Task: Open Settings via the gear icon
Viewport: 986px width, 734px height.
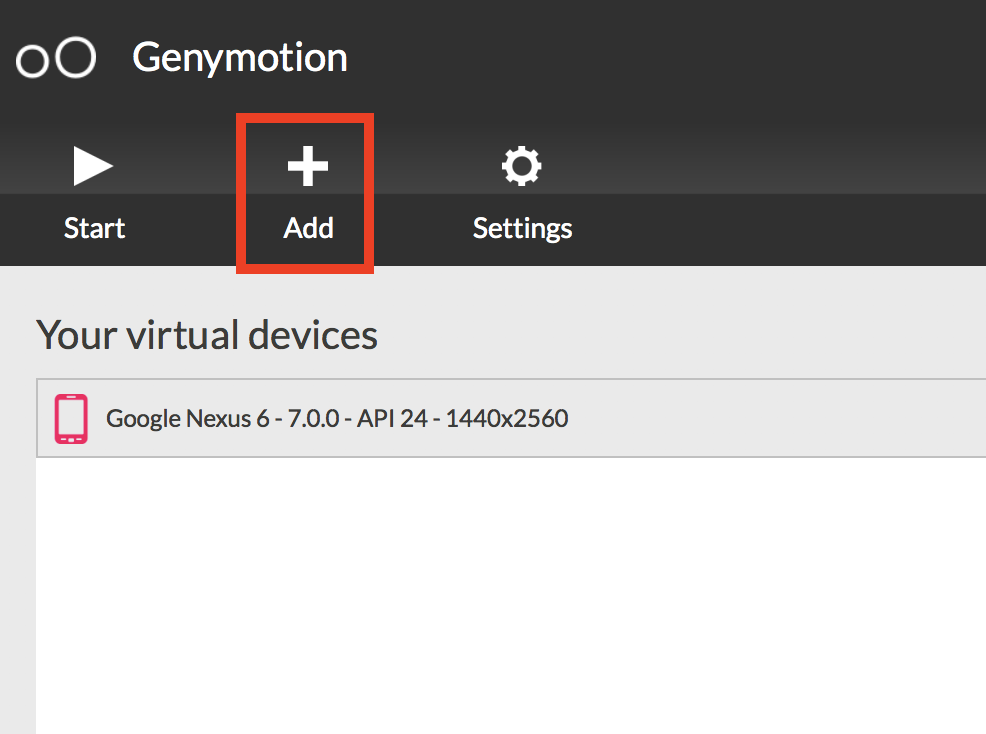Action: (x=521, y=166)
